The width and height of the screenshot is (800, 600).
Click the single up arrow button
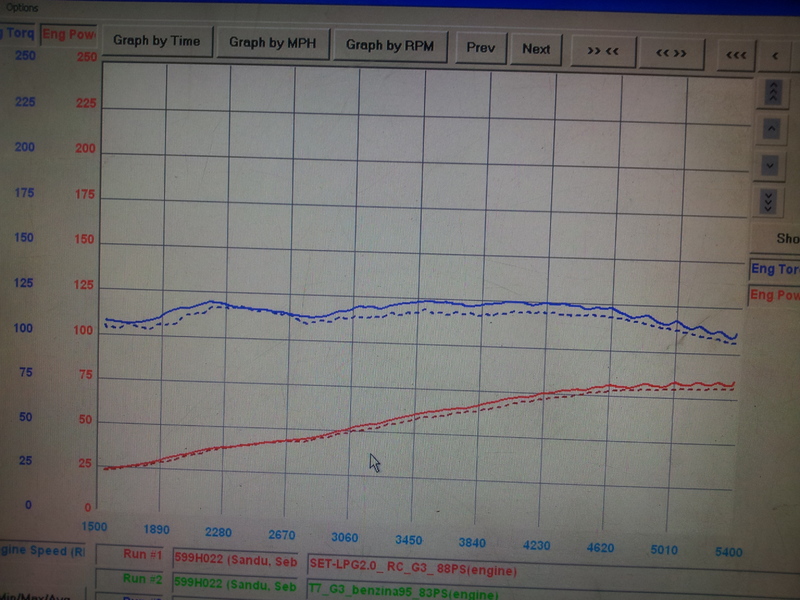coord(771,129)
